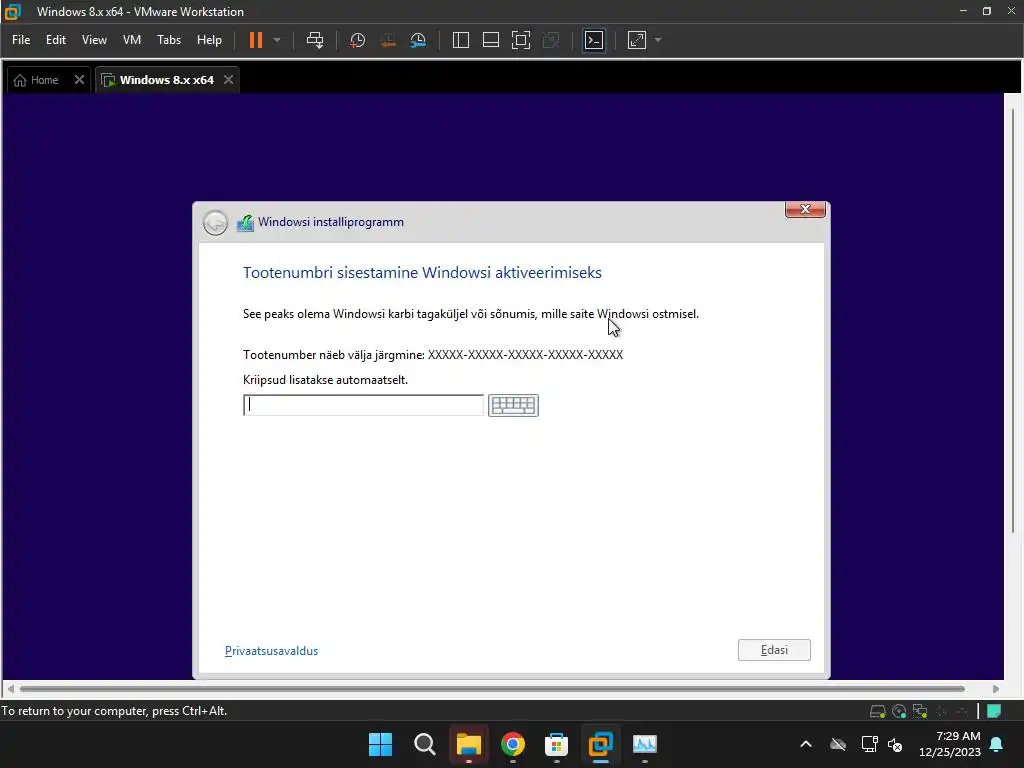
Task: Open Google Chrome from the taskbar
Action: click(513, 744)
